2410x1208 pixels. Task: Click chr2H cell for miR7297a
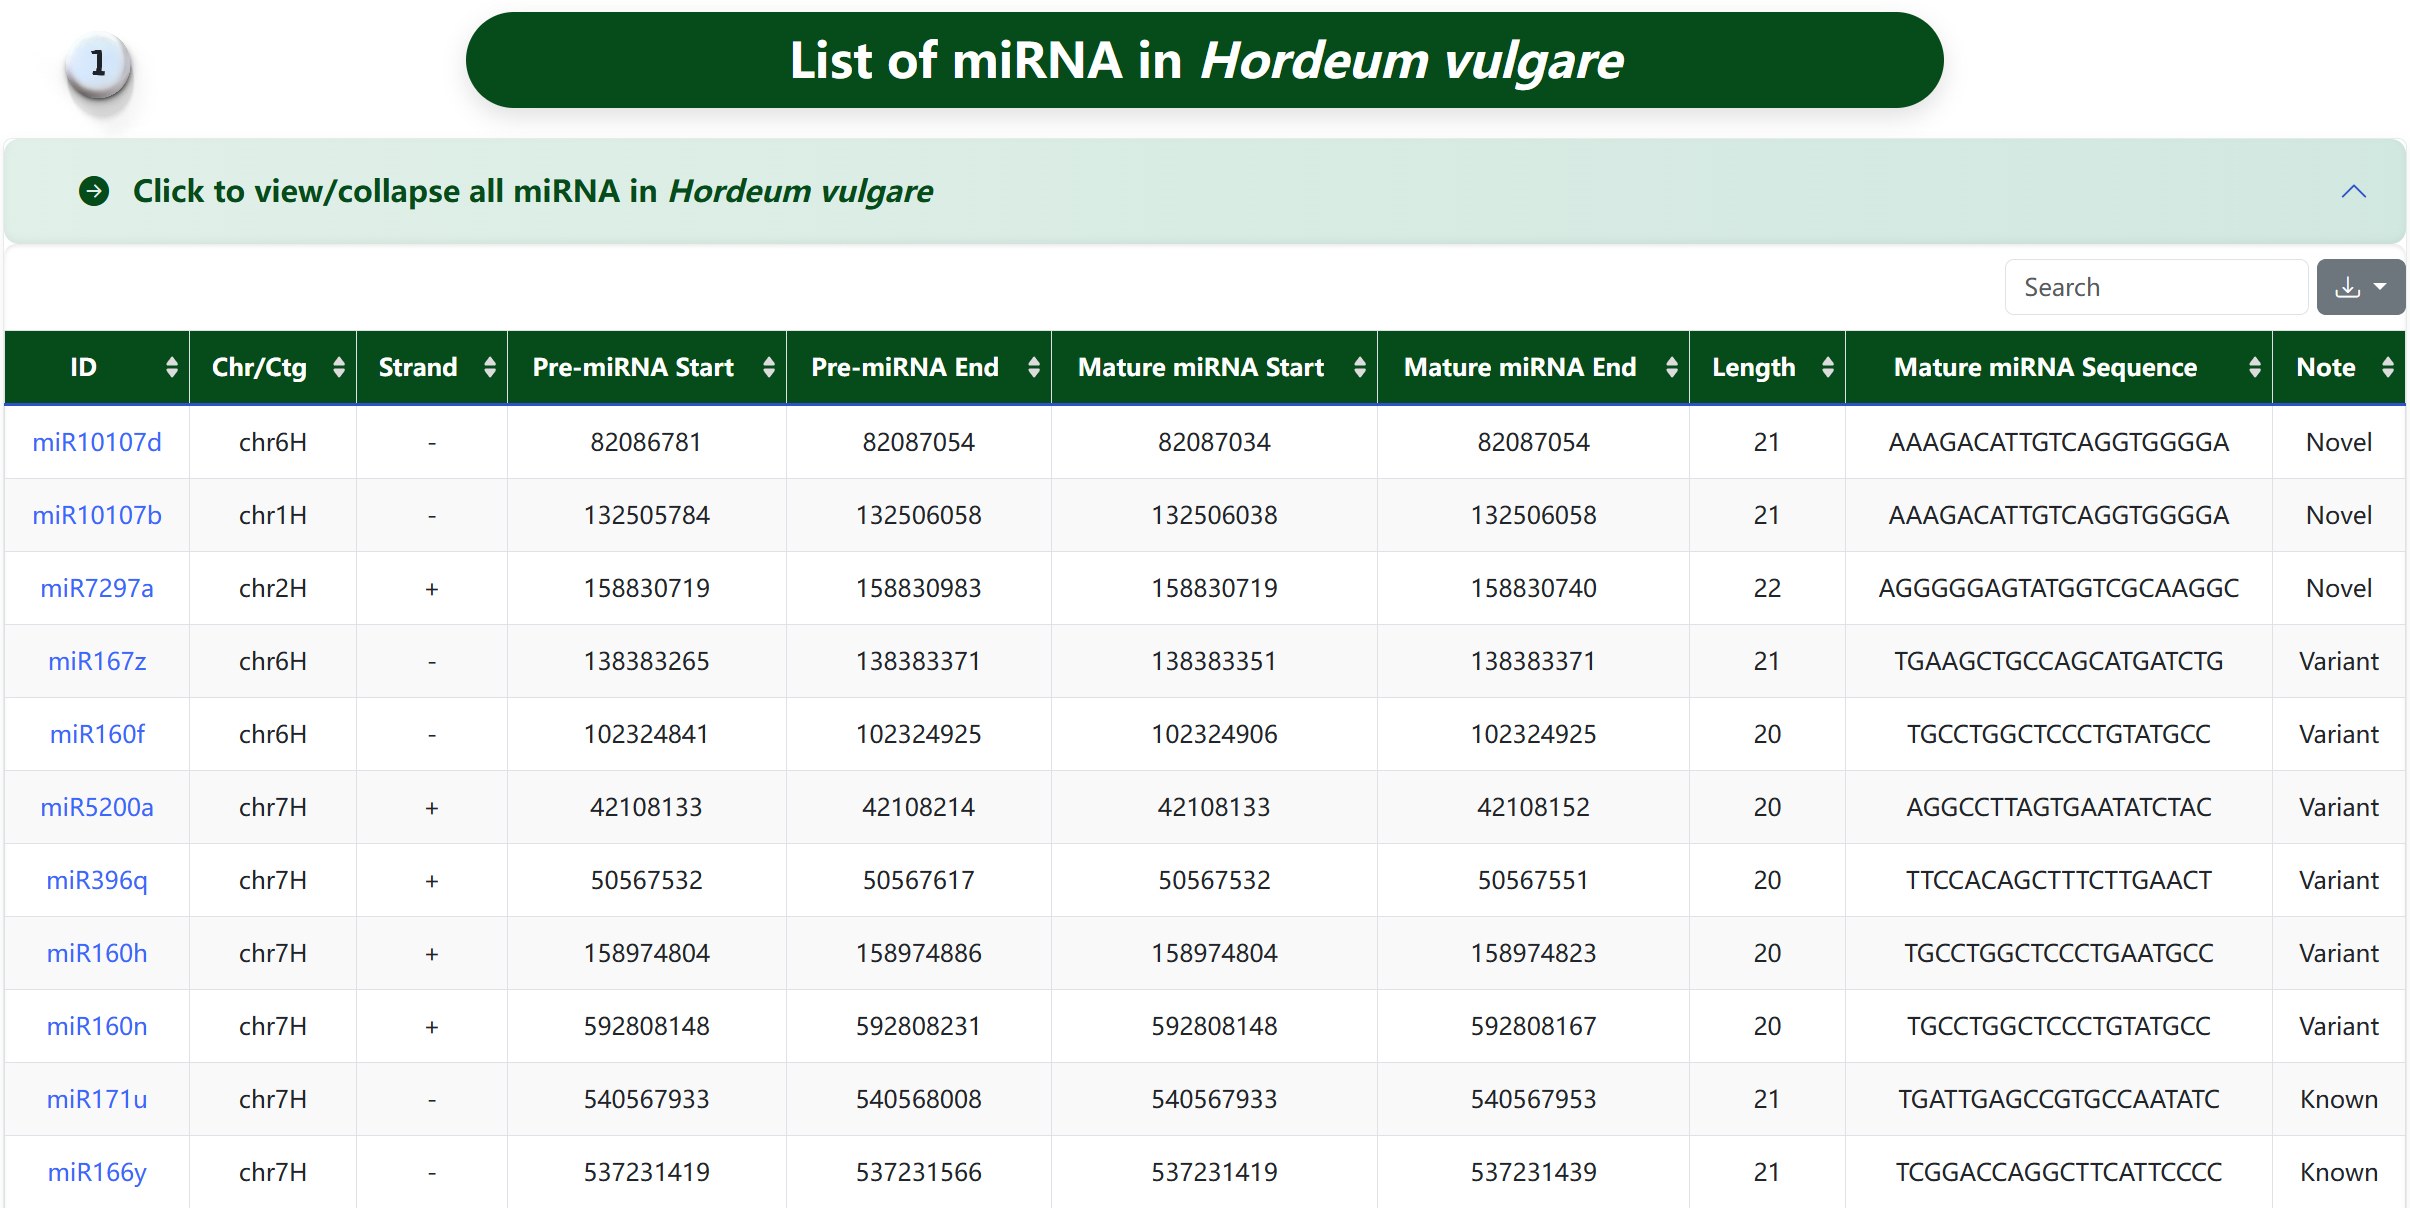[x=272, y=588]
